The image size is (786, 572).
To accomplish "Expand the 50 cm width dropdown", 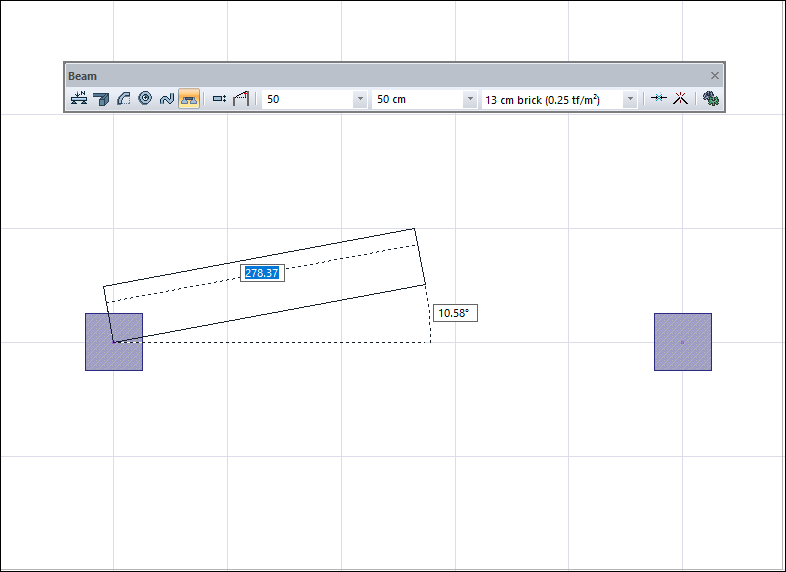I will point(470,100).
